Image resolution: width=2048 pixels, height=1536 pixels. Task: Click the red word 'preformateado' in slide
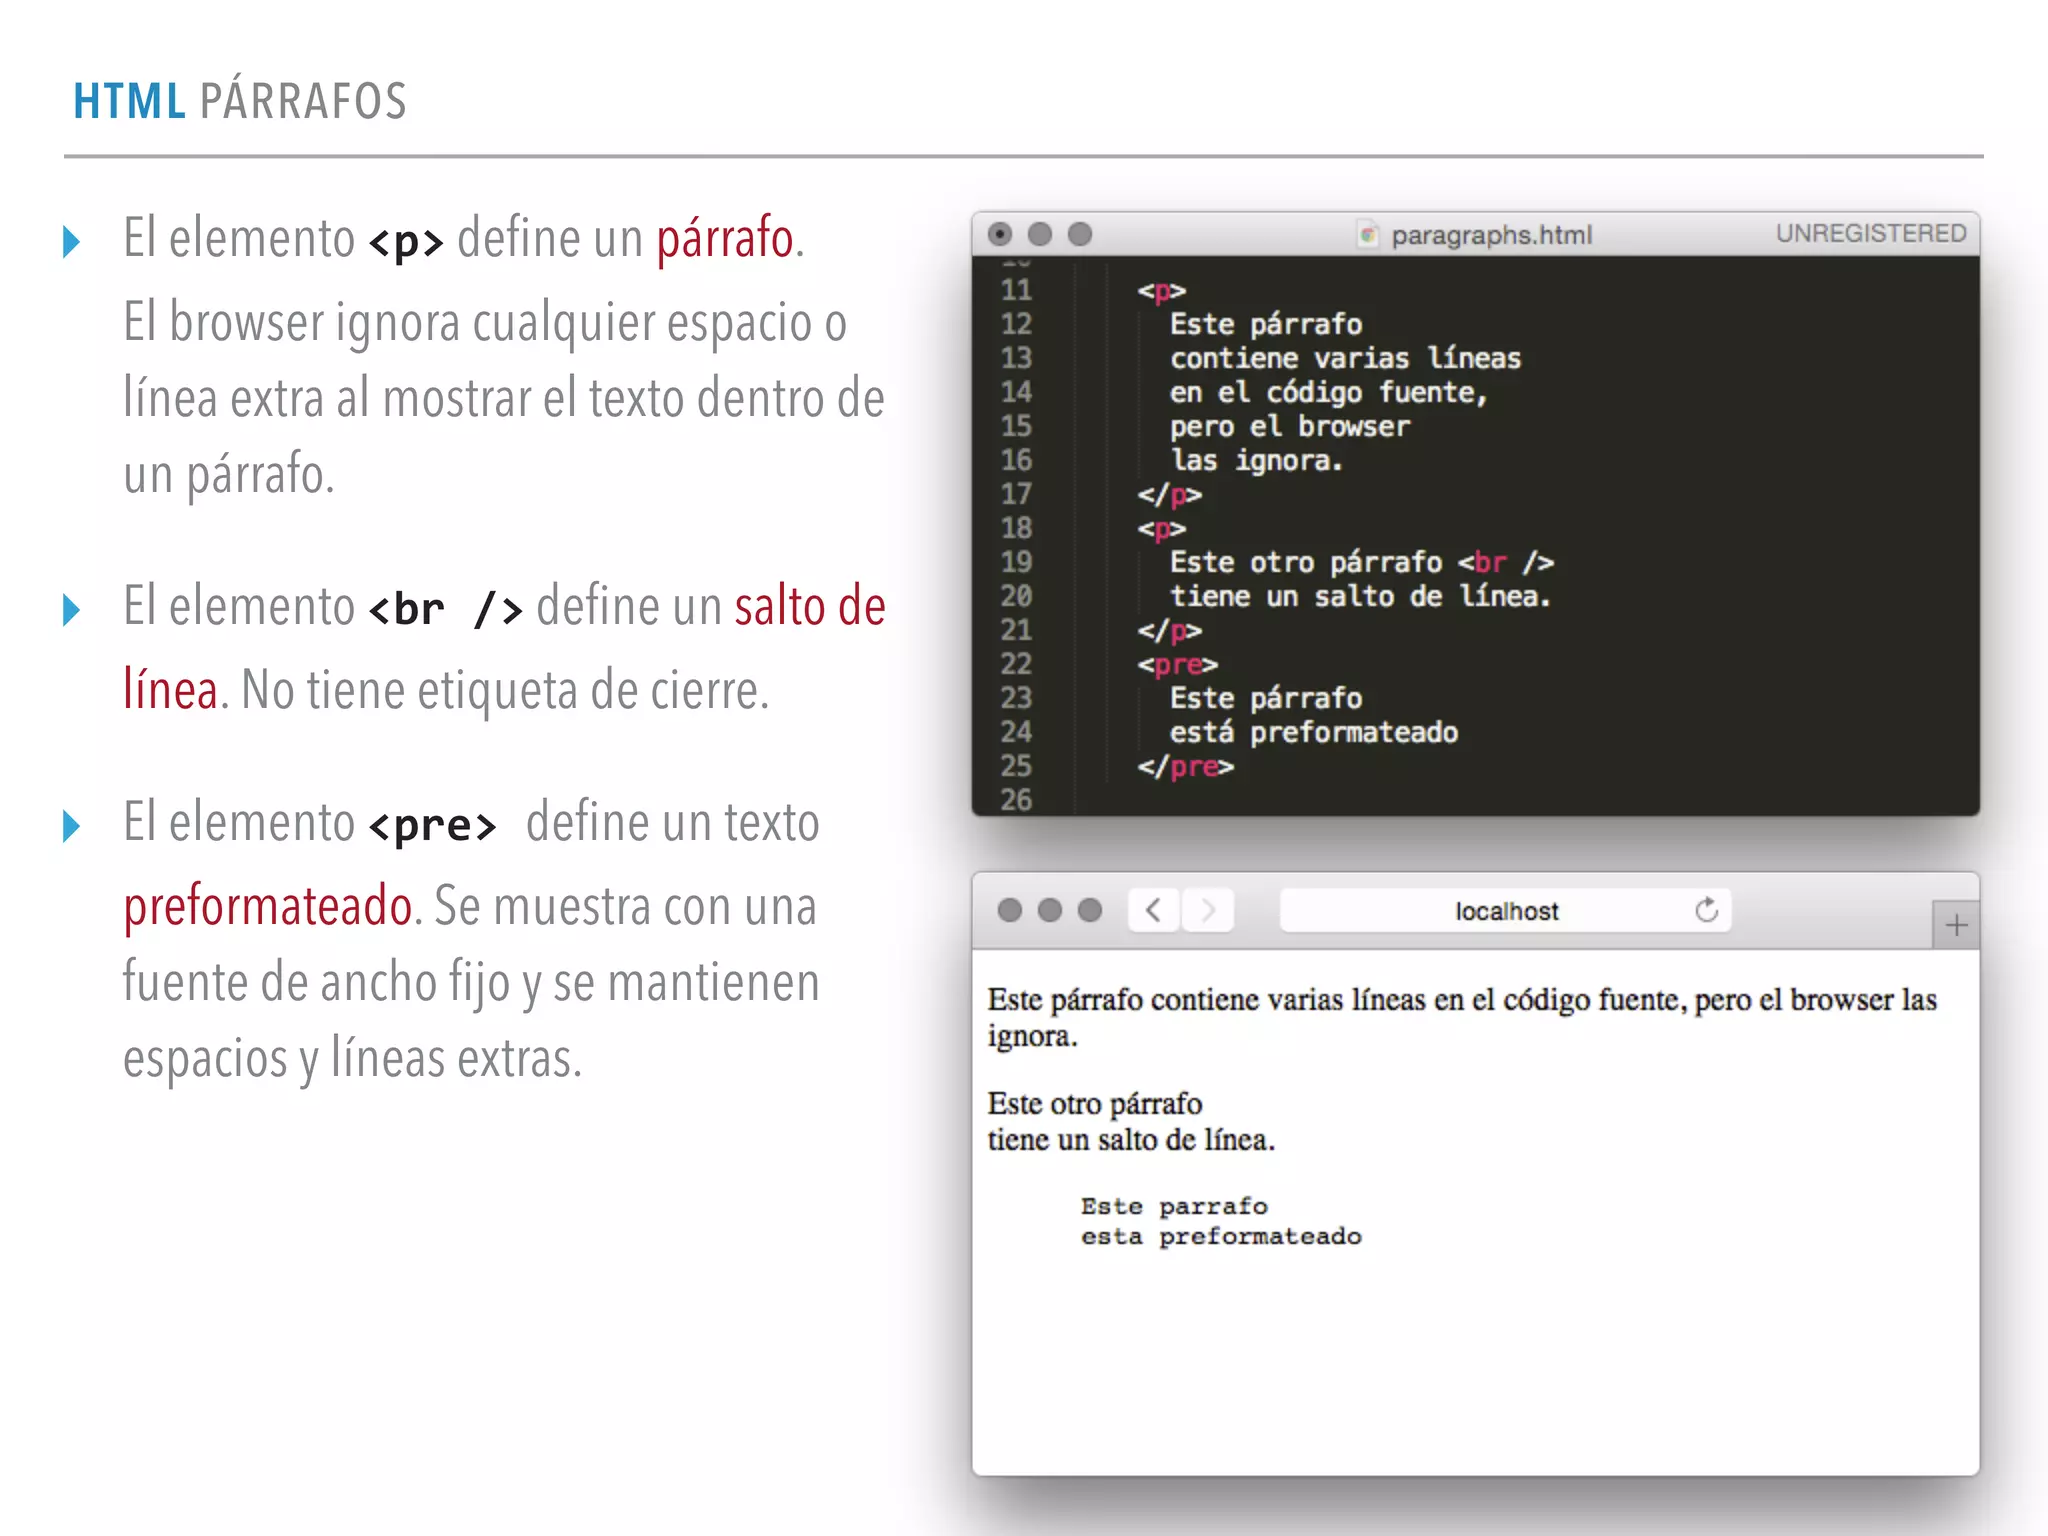point(267,908)
